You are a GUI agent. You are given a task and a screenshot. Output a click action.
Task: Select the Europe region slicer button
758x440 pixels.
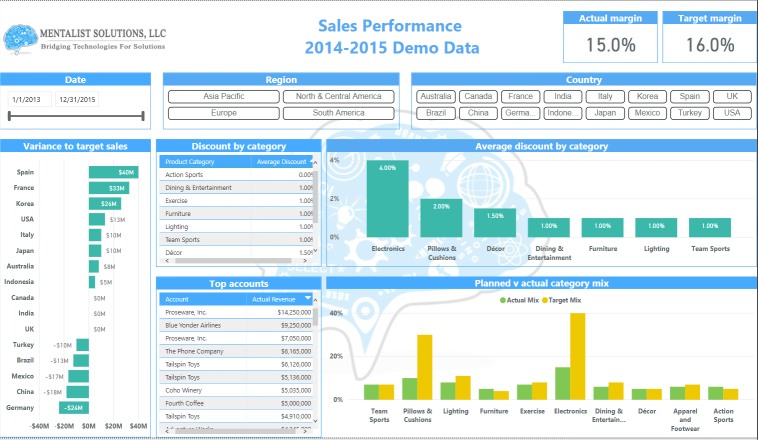click(x=223, y=114)
